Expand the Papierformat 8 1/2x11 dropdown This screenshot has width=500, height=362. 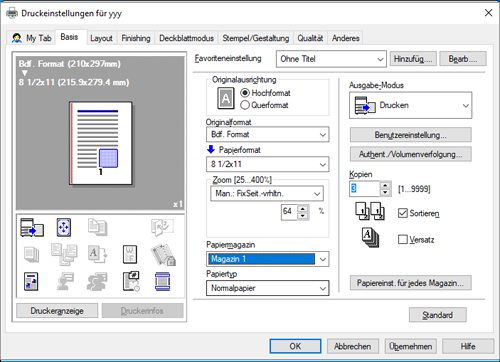click(267, 164)
